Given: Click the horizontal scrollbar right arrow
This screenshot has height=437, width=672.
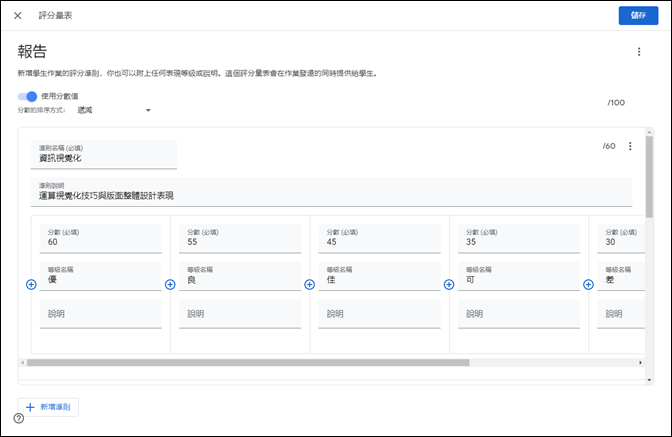Looking at the screenshot, I should pyautogui.click(x=641, y=363).
